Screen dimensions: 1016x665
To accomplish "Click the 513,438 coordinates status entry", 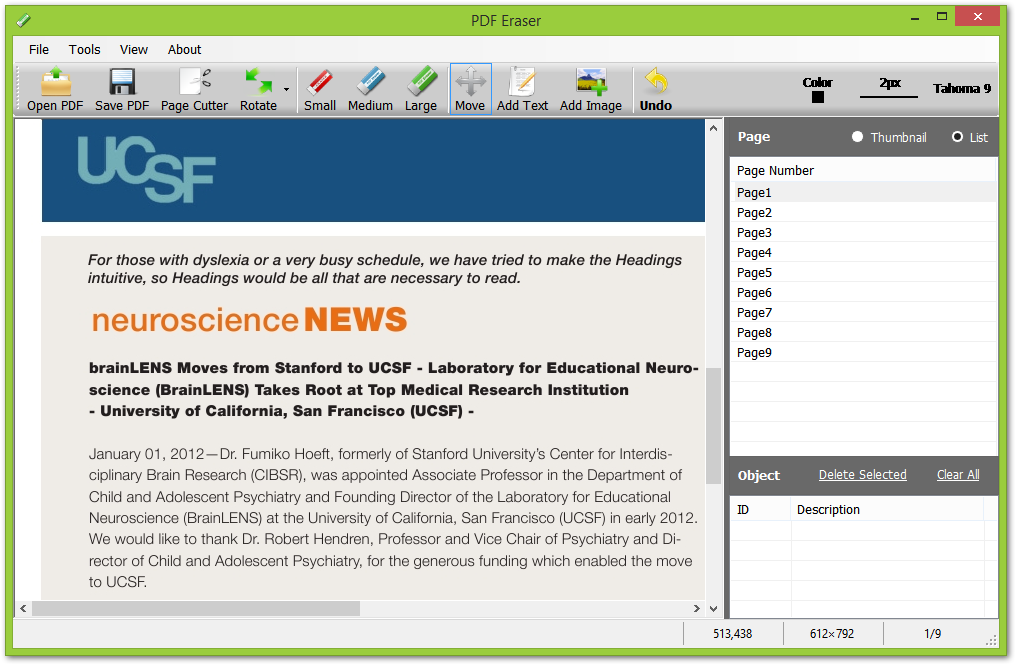I will coord(733,634).
